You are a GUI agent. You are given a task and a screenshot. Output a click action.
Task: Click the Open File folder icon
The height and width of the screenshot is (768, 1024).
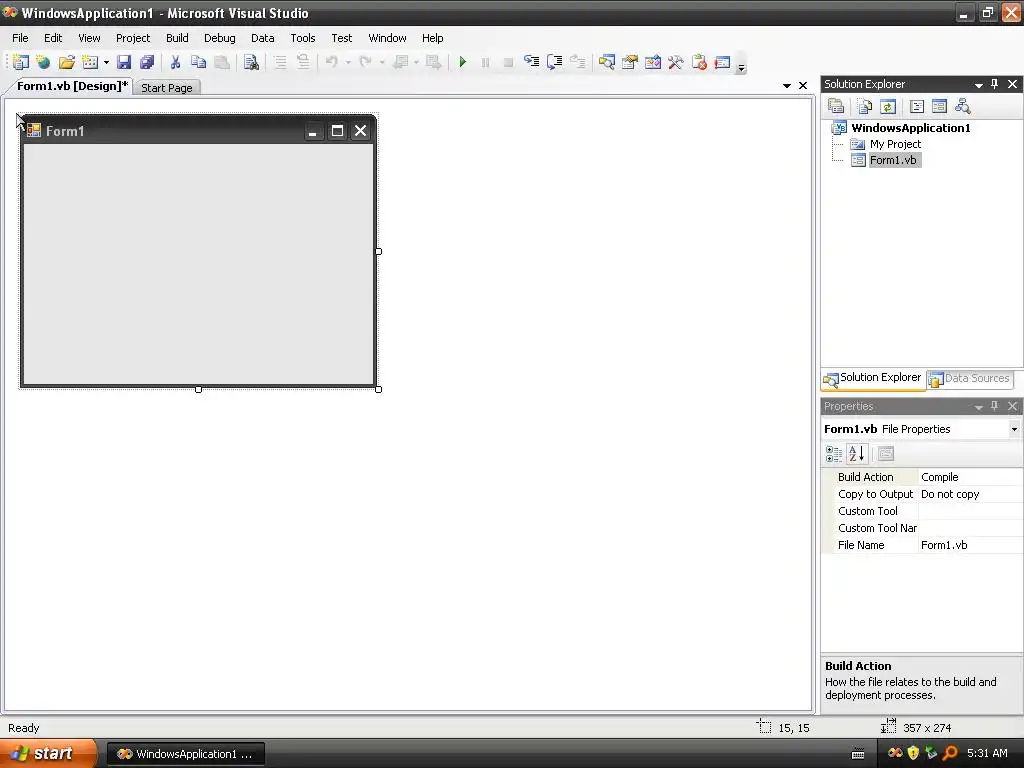click(67, 62)
